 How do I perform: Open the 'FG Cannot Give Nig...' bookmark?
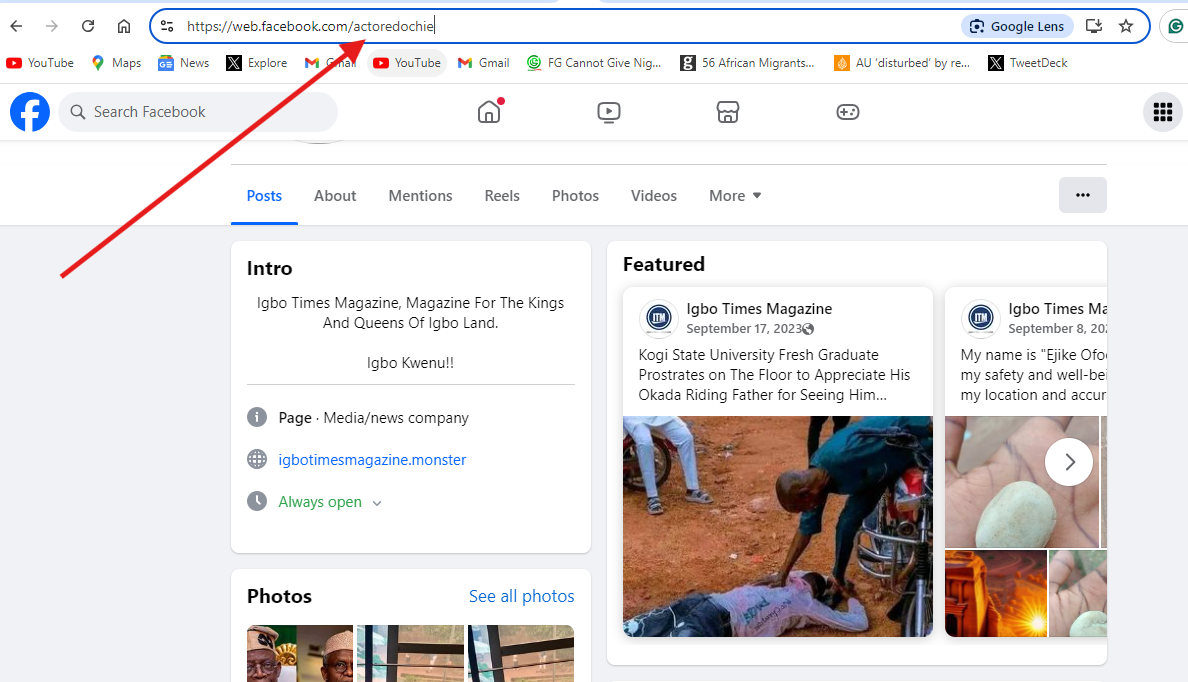coord(594,63)
